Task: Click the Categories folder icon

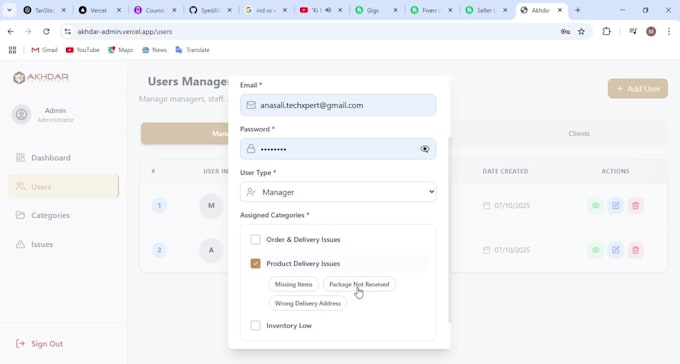Action: (x=20, y=215)
